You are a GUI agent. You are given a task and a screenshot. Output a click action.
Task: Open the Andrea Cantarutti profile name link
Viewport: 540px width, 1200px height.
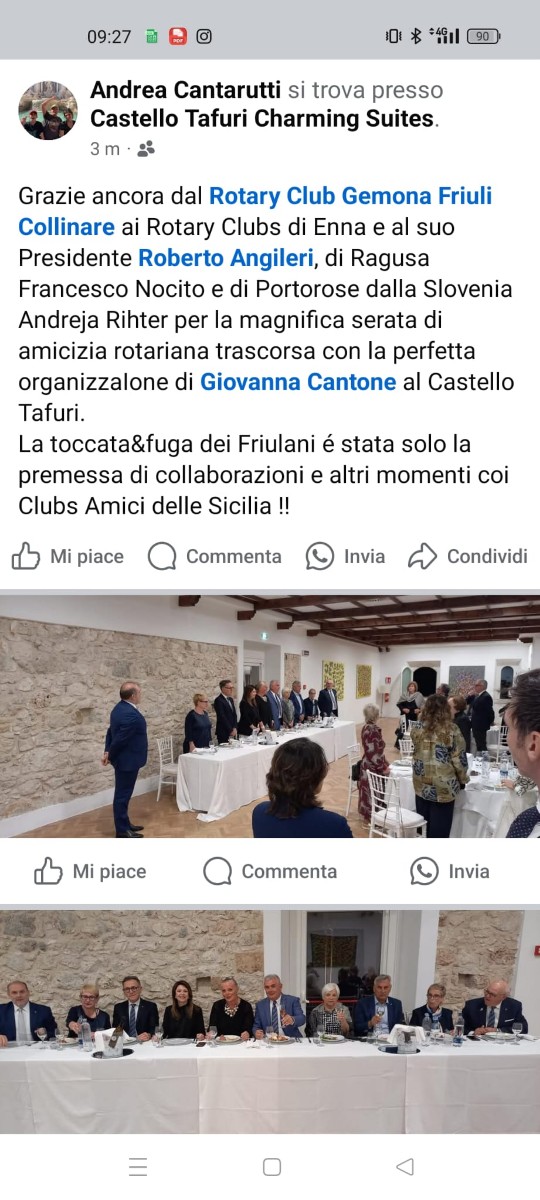pos(186,90)
